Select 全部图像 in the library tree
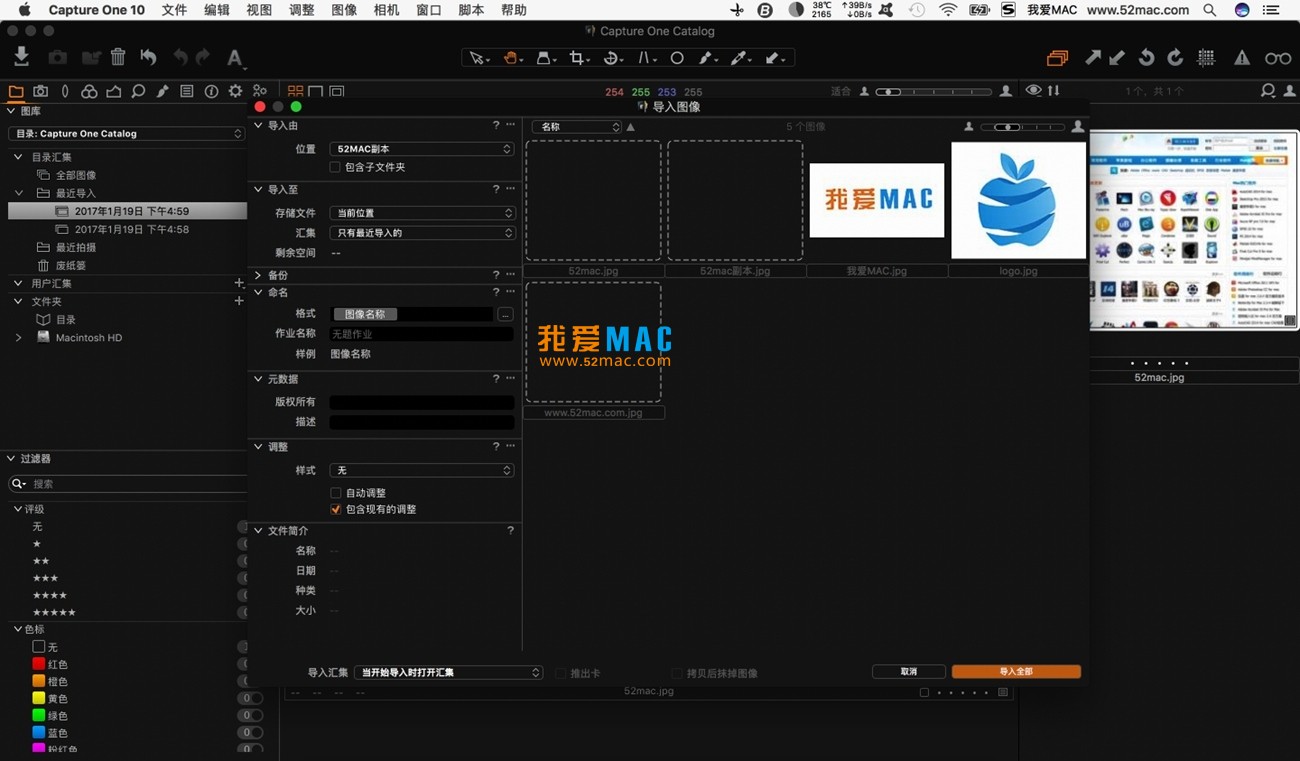The height and width of the screenshot is (761, 1300). click(76, 175)
